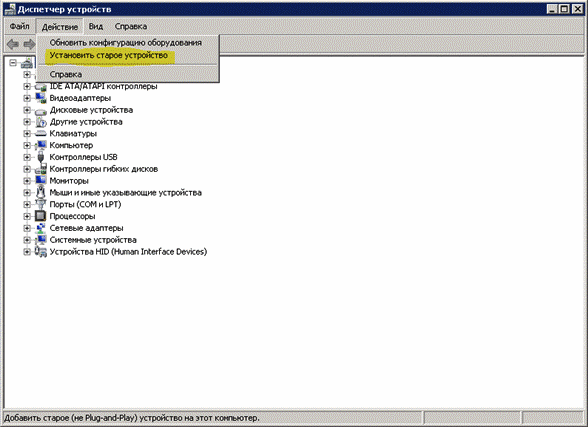
Task: Select Контроллеры гибких дисков item
Action: (x=104, y=169)
